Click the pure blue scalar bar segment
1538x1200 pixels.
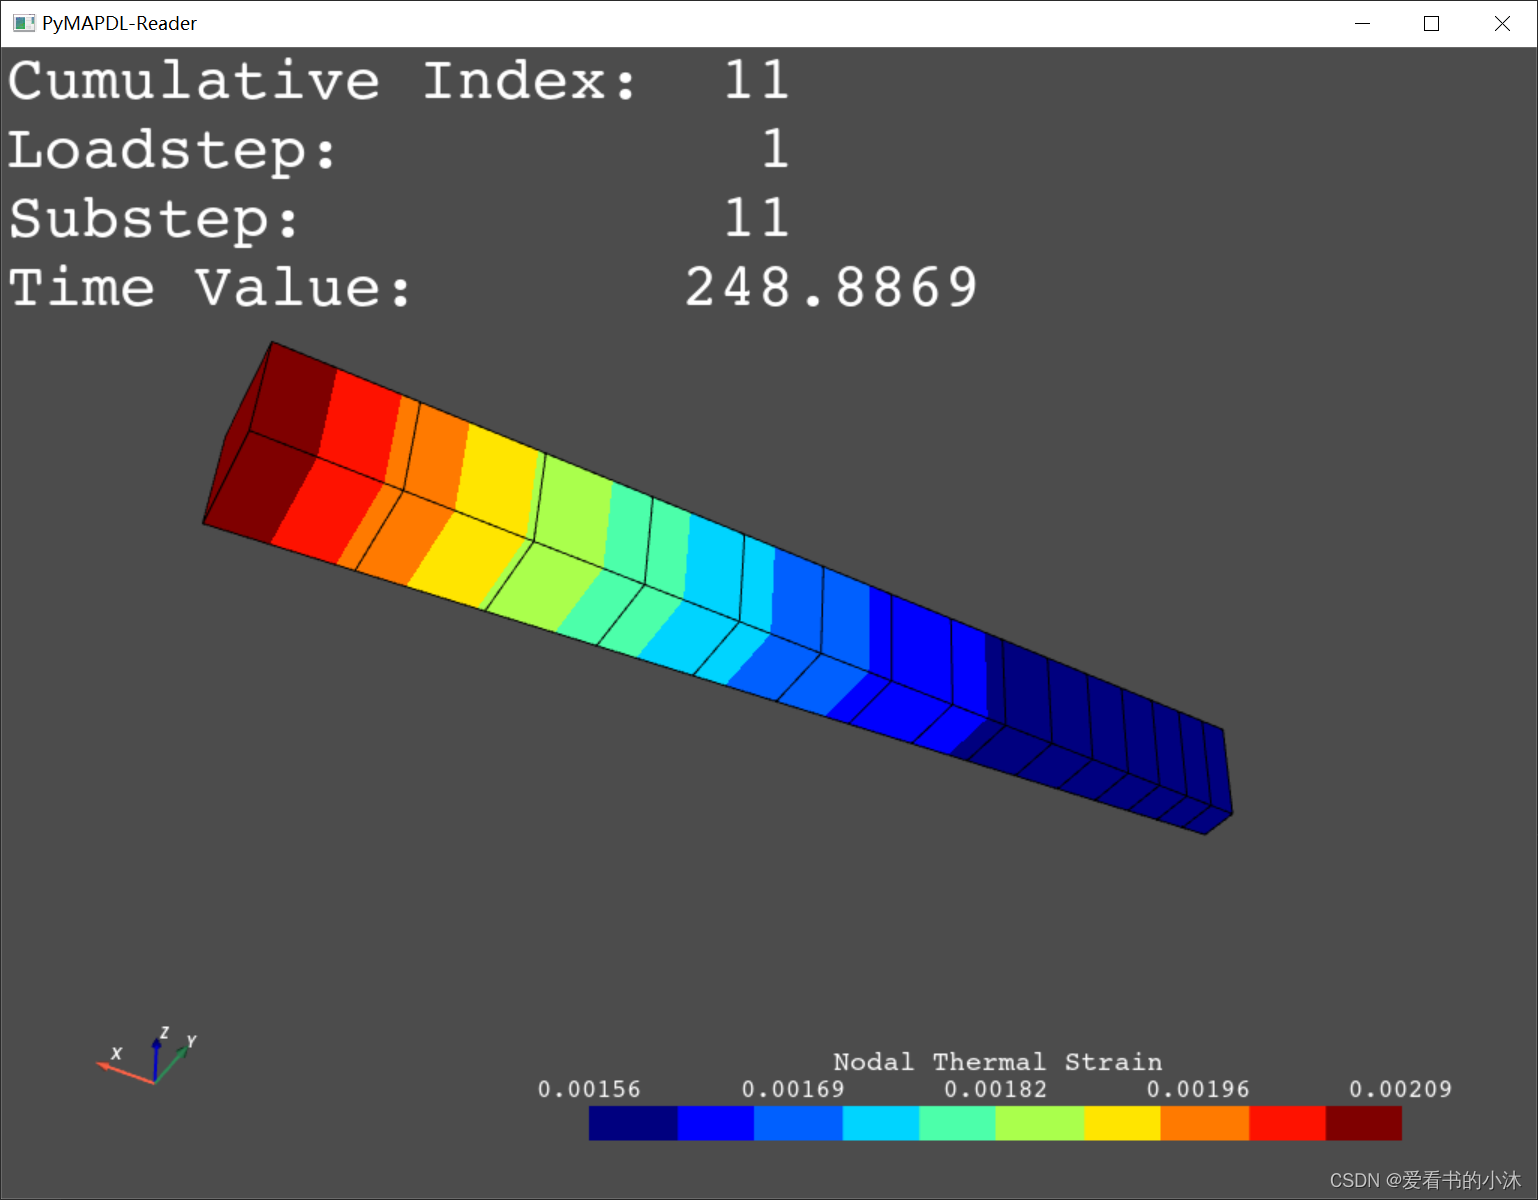pyautogui.click(x=715, y=1123)
